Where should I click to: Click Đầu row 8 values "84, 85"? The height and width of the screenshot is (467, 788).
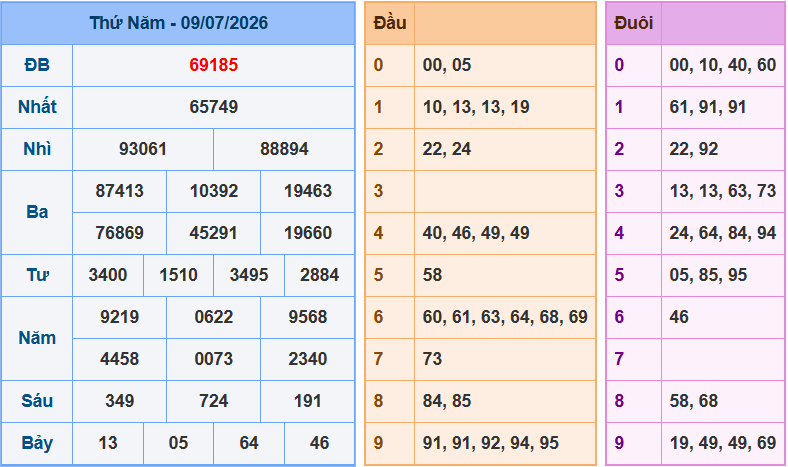coord(447,401)
